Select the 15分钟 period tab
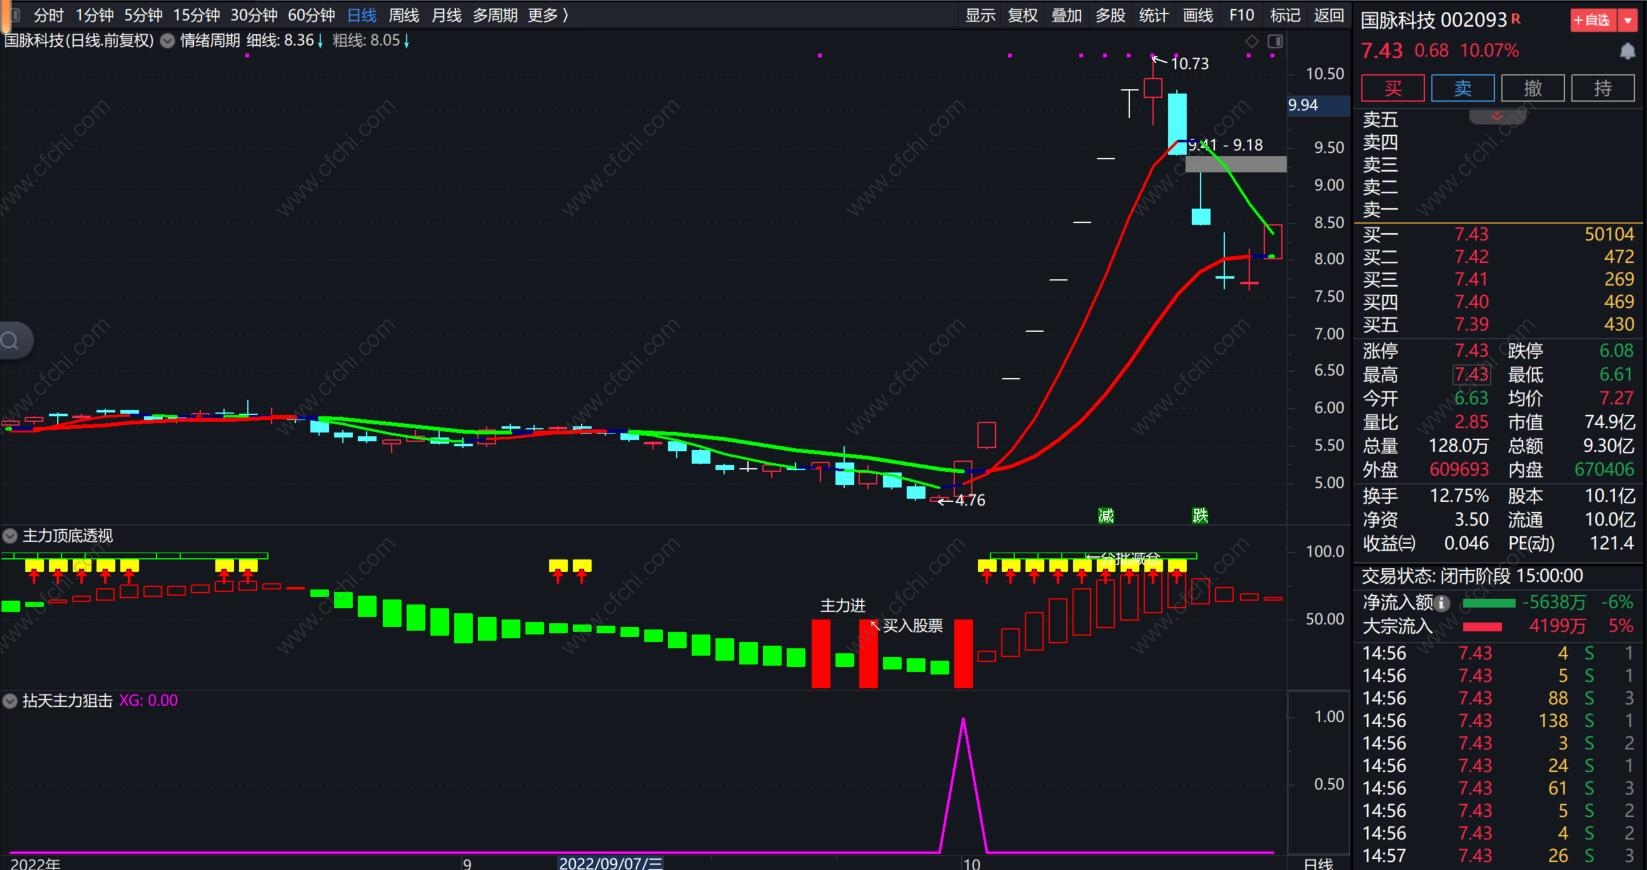This screenshot has width=1647, height=870. [196, 15]
